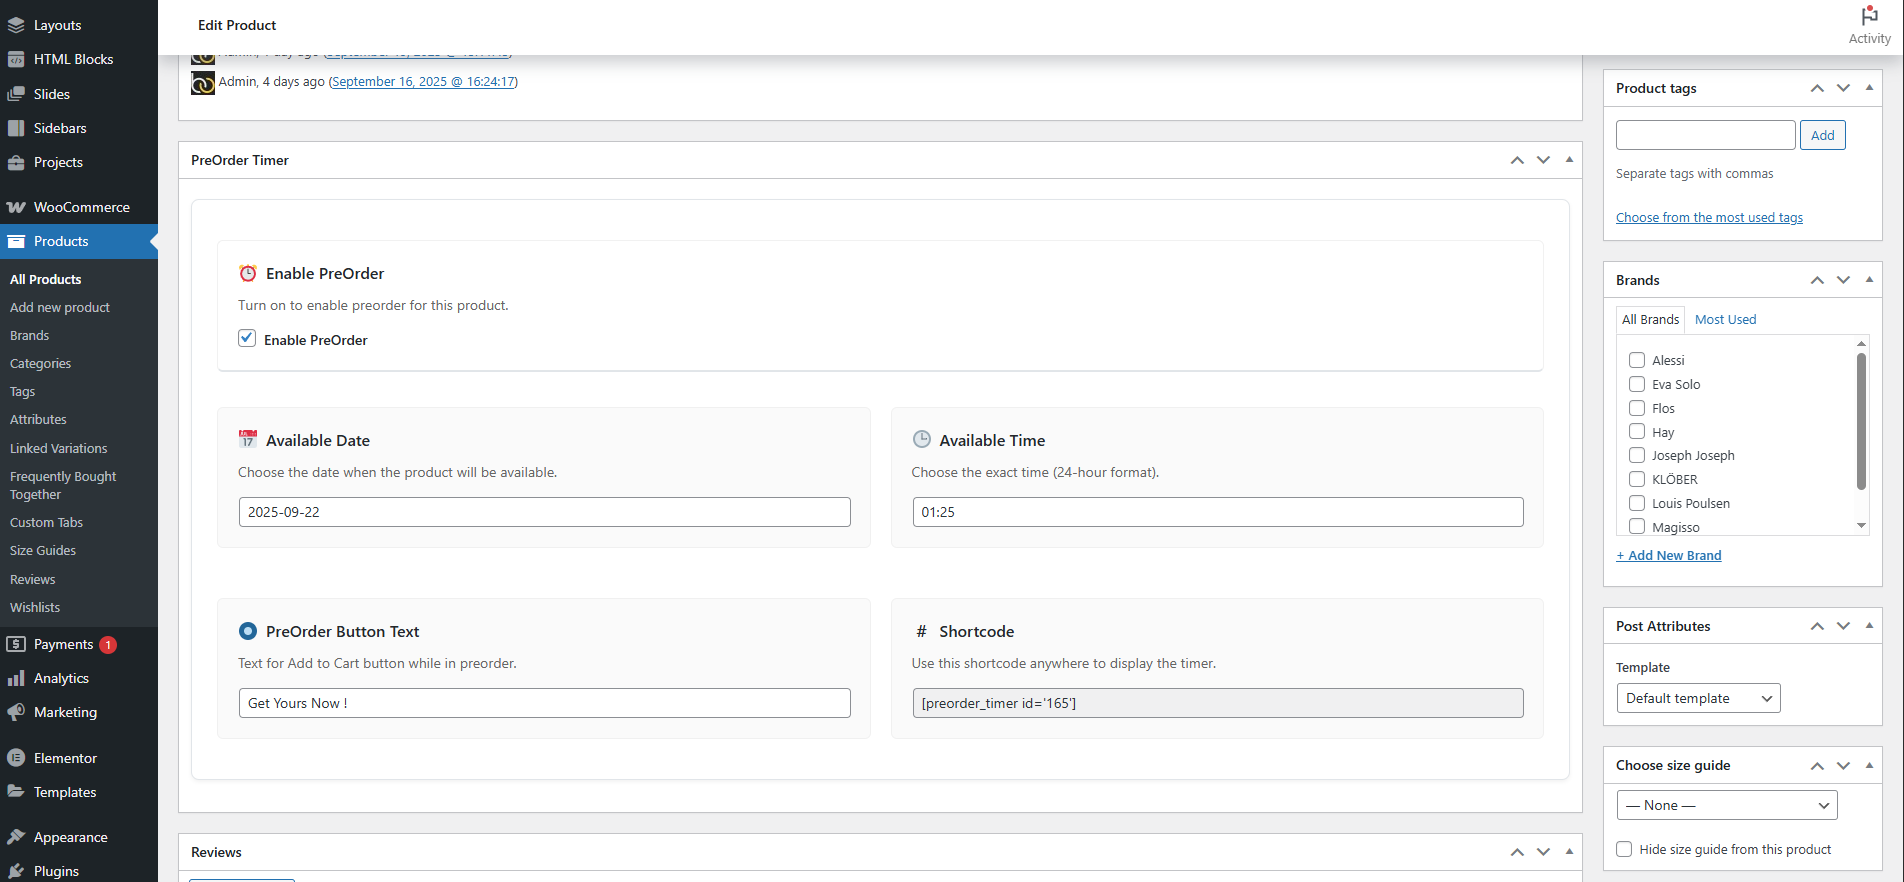Check the KLÖBER brand
This screenshot has width=1904, height=882.
pos(1637,479)
